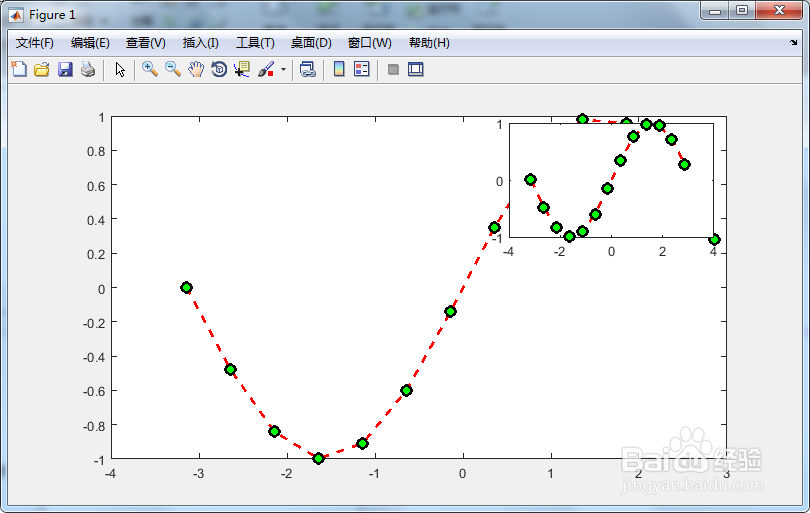Maximize the Figure 1 window
The height and width of the screenshot is (513, 810).
click(x=742, y=11)
